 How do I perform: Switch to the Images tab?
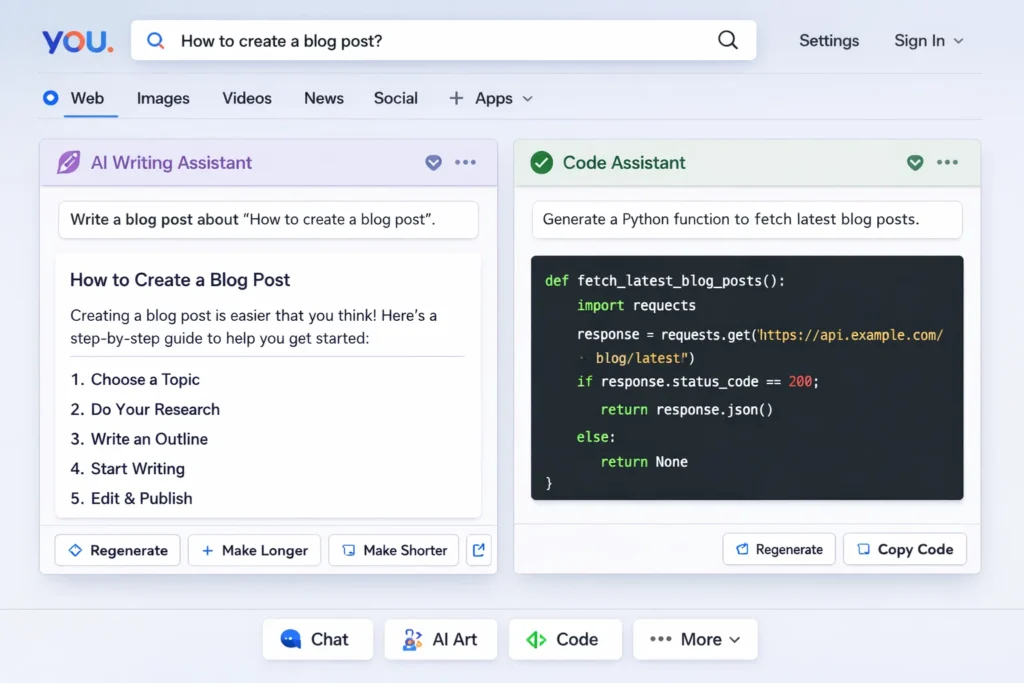[x=162, y=98]
